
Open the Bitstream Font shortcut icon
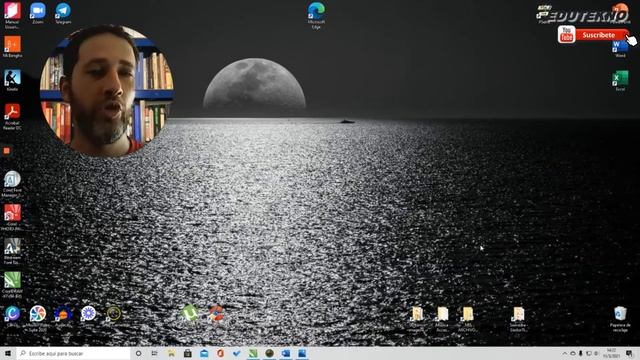[12, 251]
